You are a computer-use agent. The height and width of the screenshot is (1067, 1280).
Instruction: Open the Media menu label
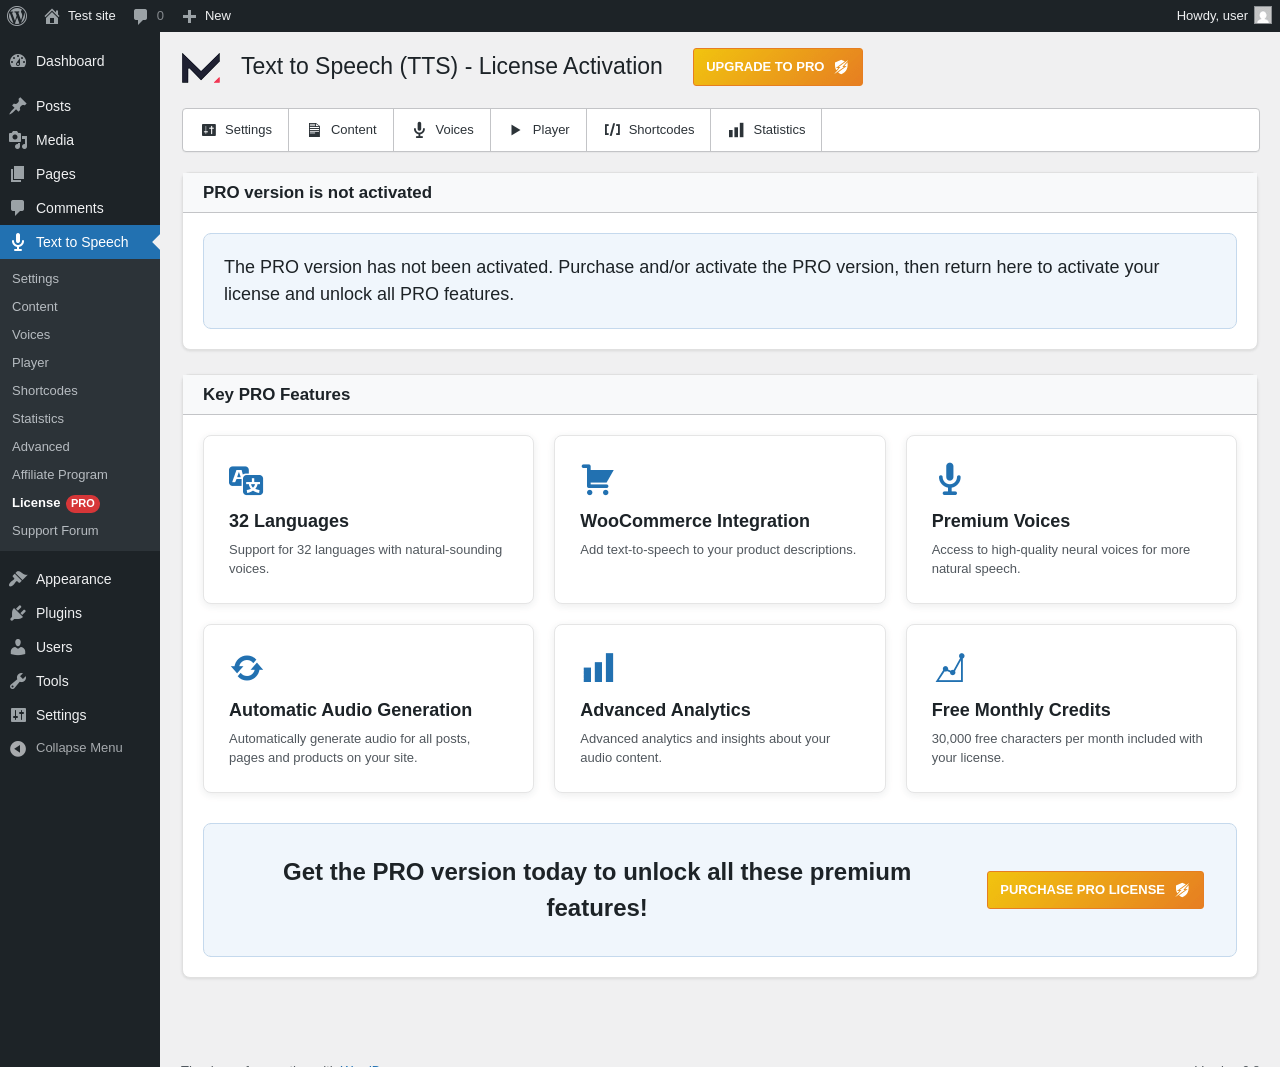[55, 140]
